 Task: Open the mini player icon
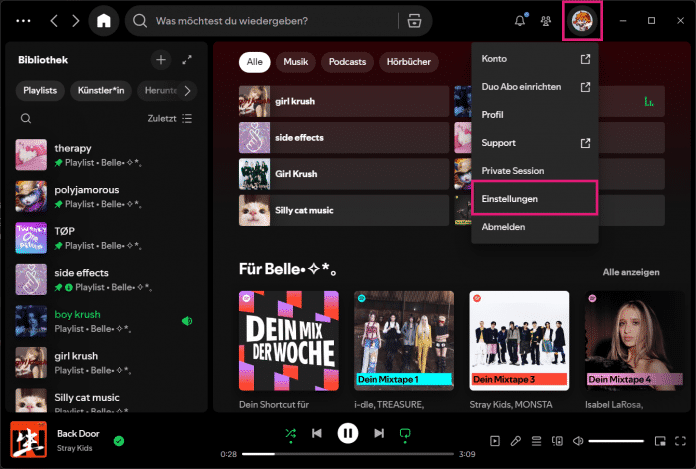pos(659,440)
